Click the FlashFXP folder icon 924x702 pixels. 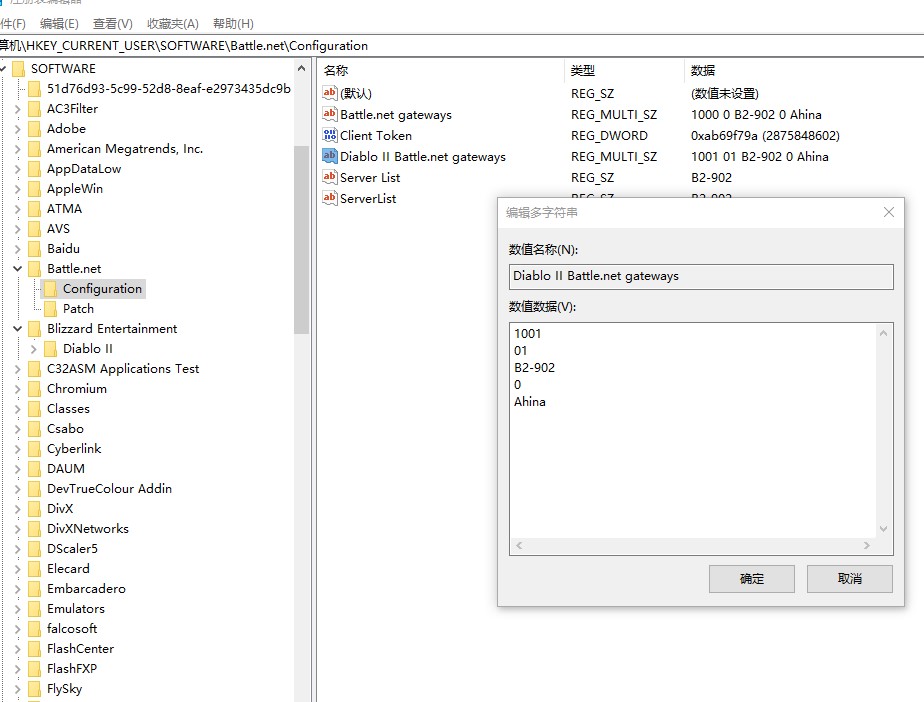click(x=35, y=669)
